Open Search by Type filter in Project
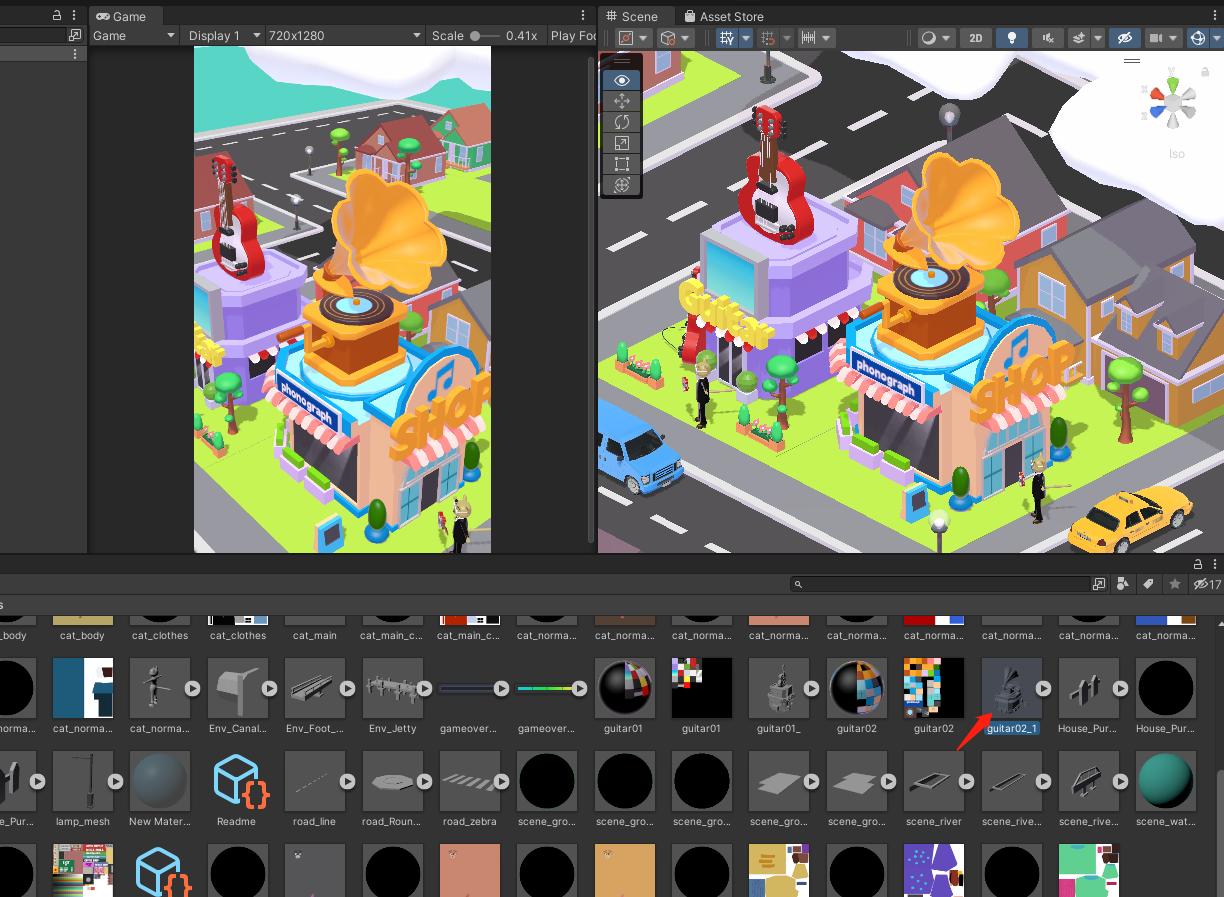Image resolution: width=1224 pixels, height=897 pixels. coord(1123,584)
